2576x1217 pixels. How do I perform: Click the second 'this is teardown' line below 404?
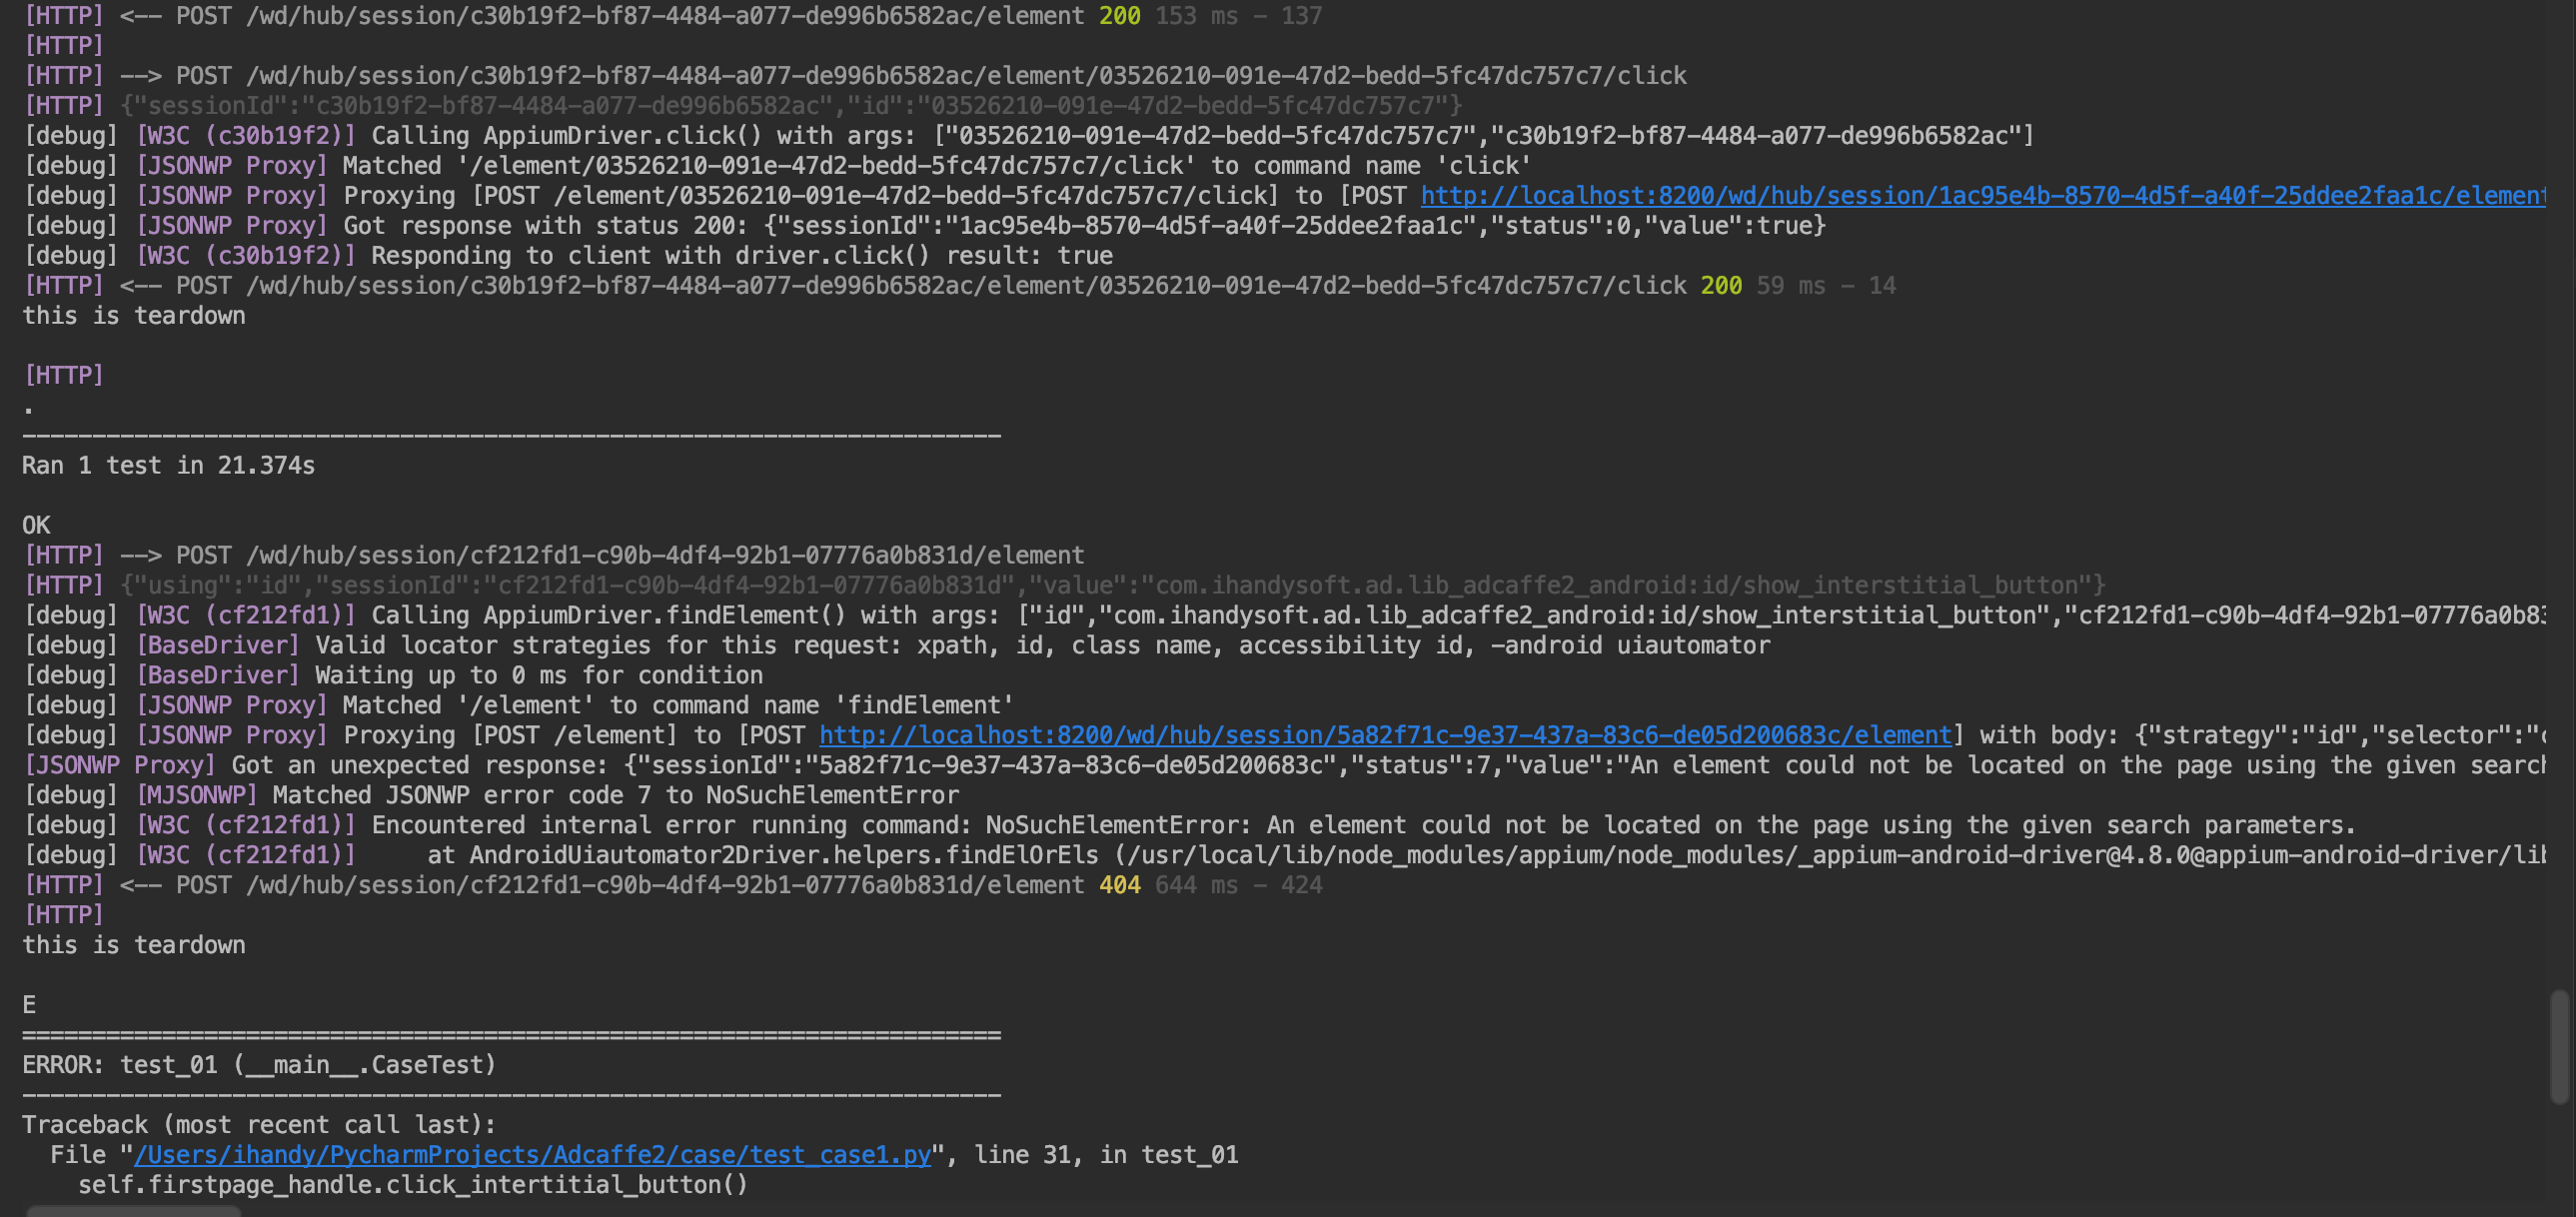tap(134, 946)
